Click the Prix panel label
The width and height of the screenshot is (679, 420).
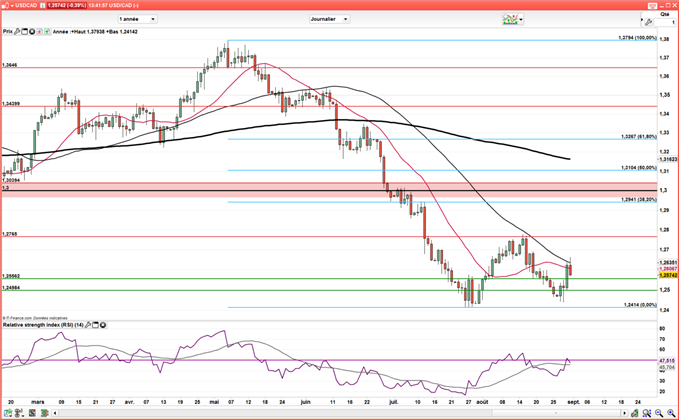[8, 32]
